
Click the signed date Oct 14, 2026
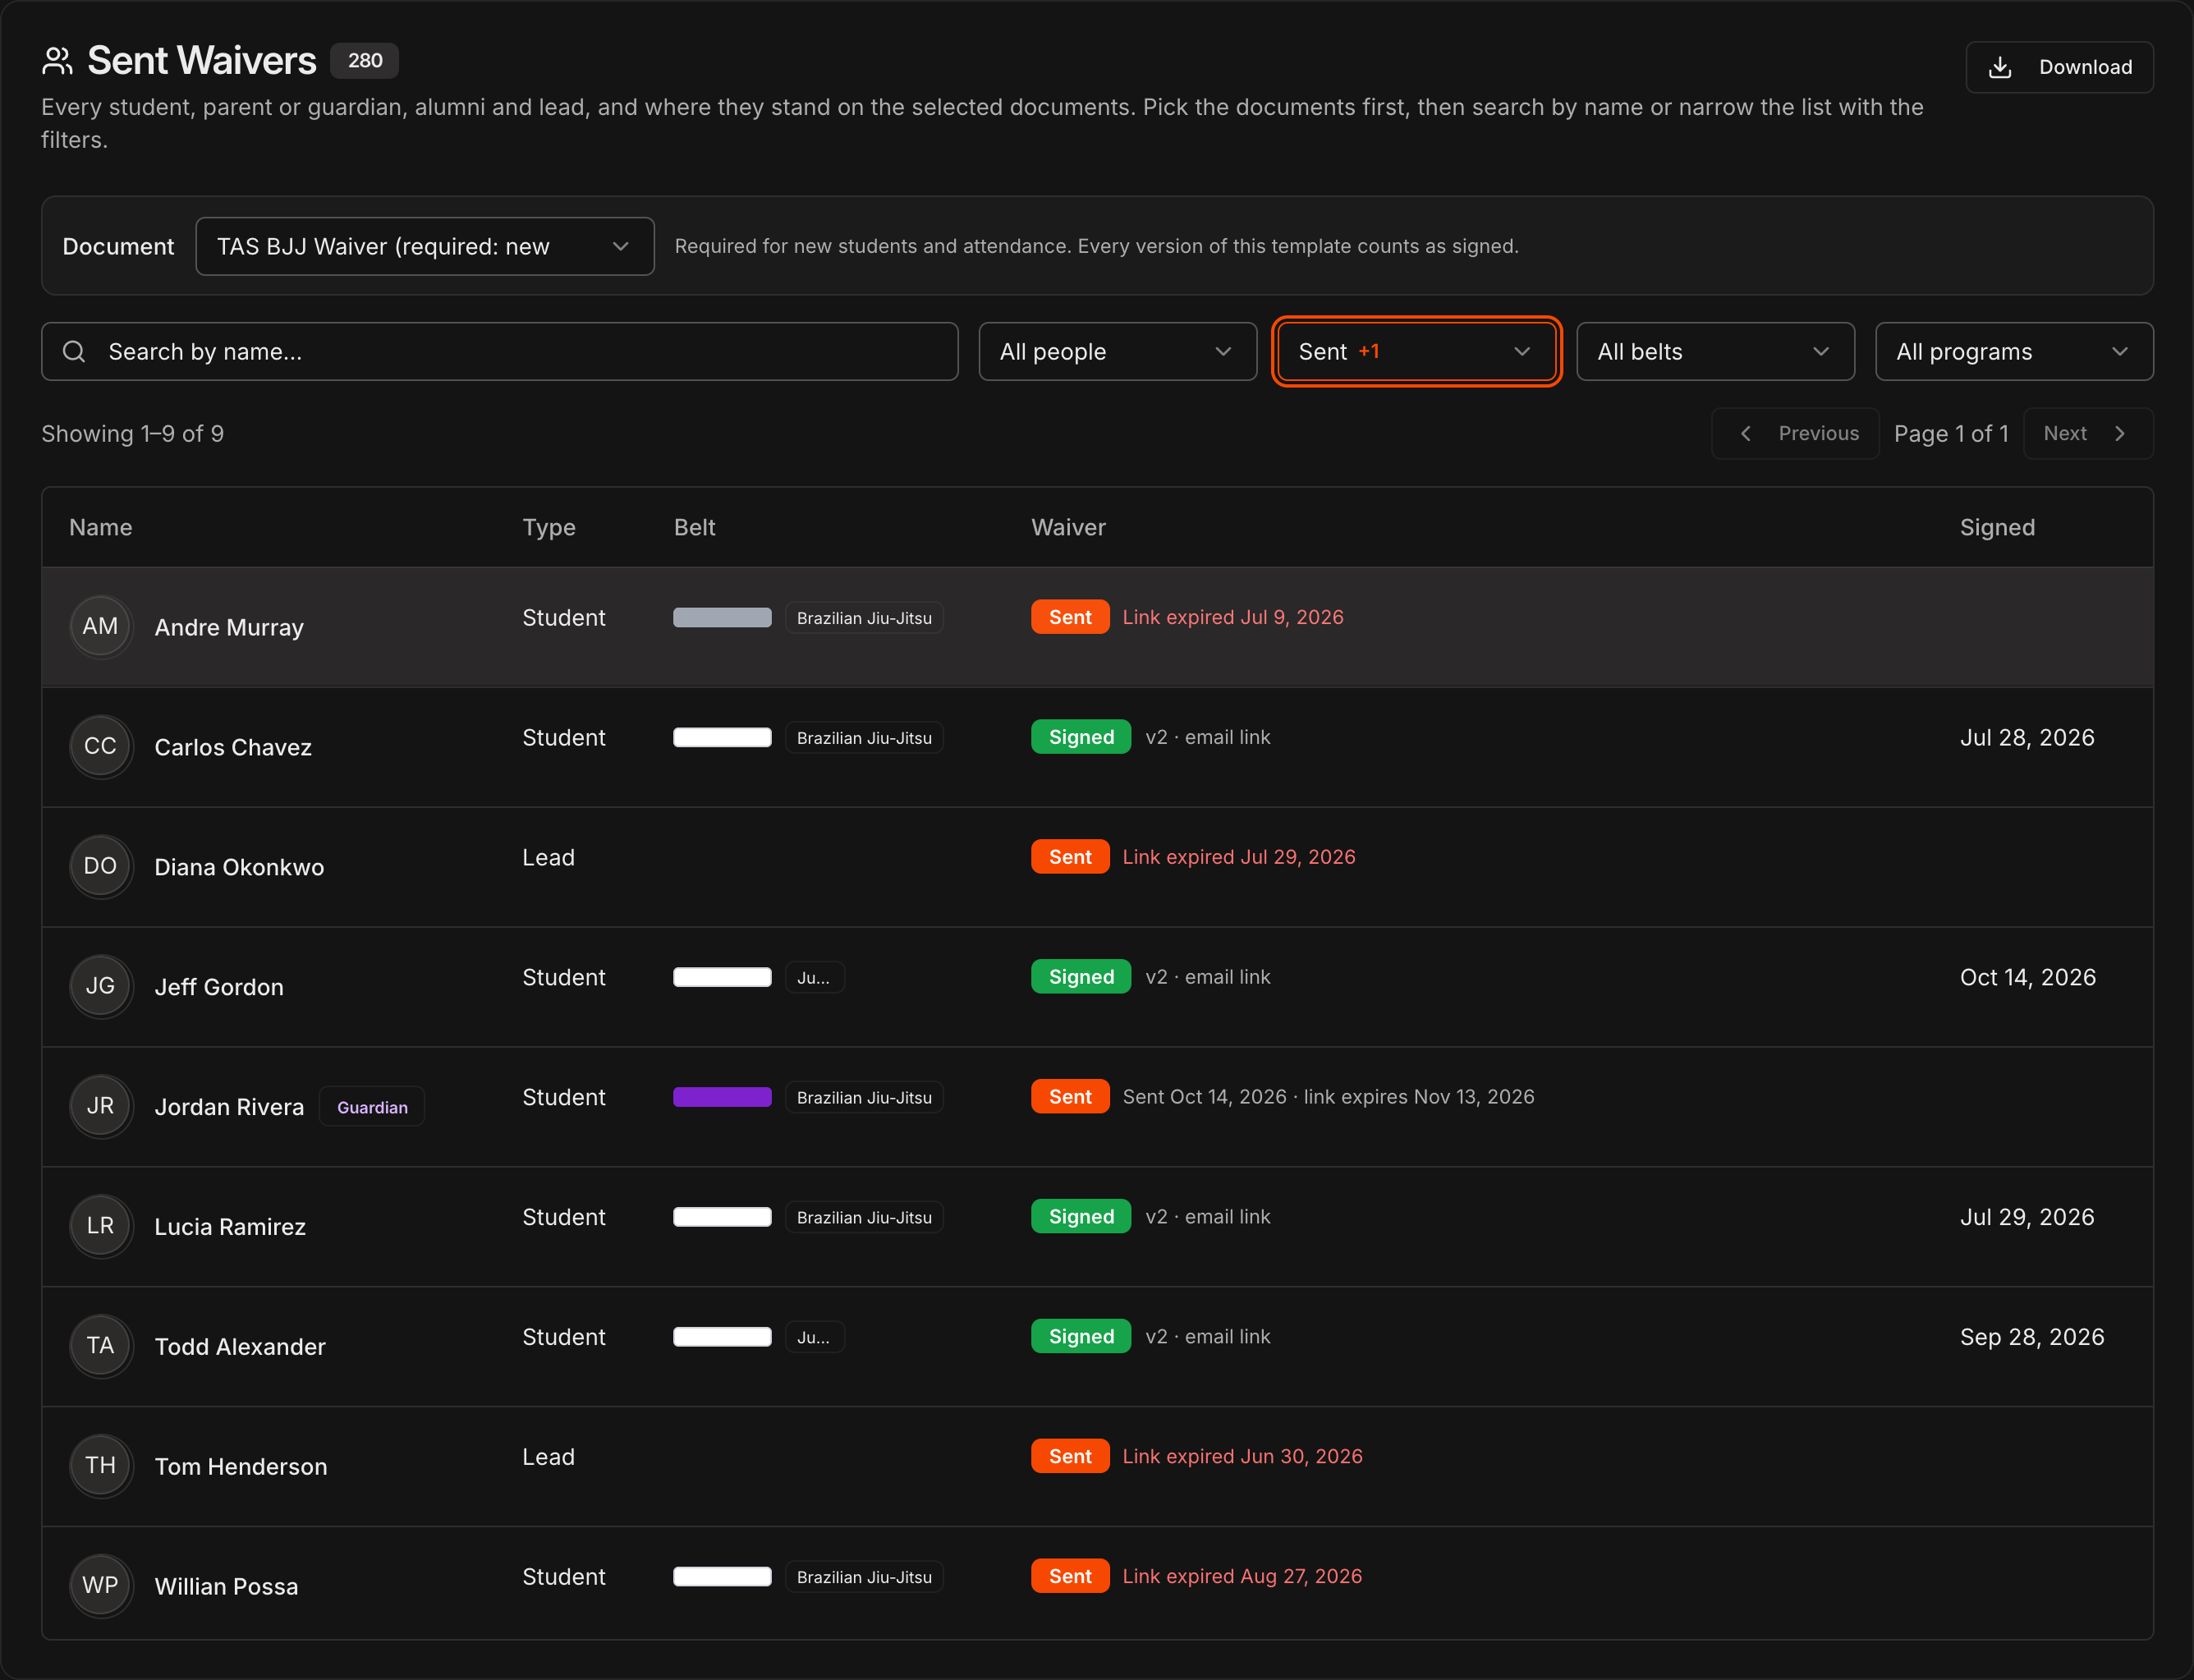2028,977
